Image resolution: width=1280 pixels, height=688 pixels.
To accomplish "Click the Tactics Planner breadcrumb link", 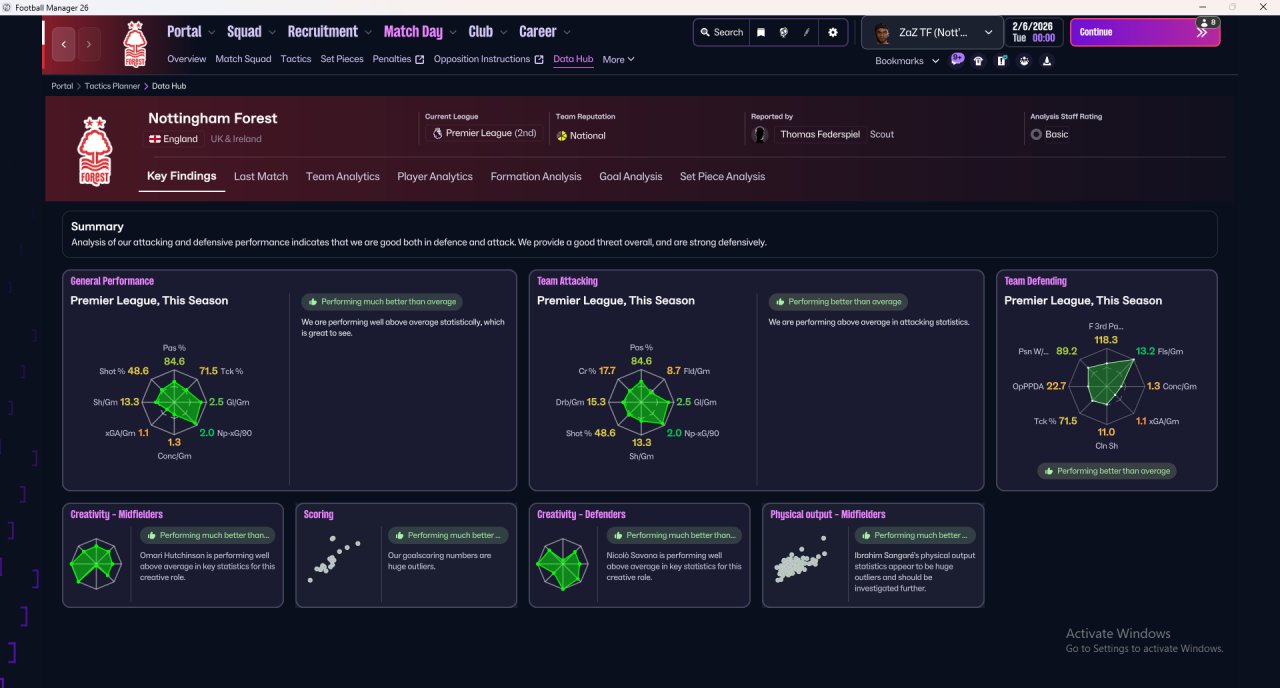I will point(112,86).
